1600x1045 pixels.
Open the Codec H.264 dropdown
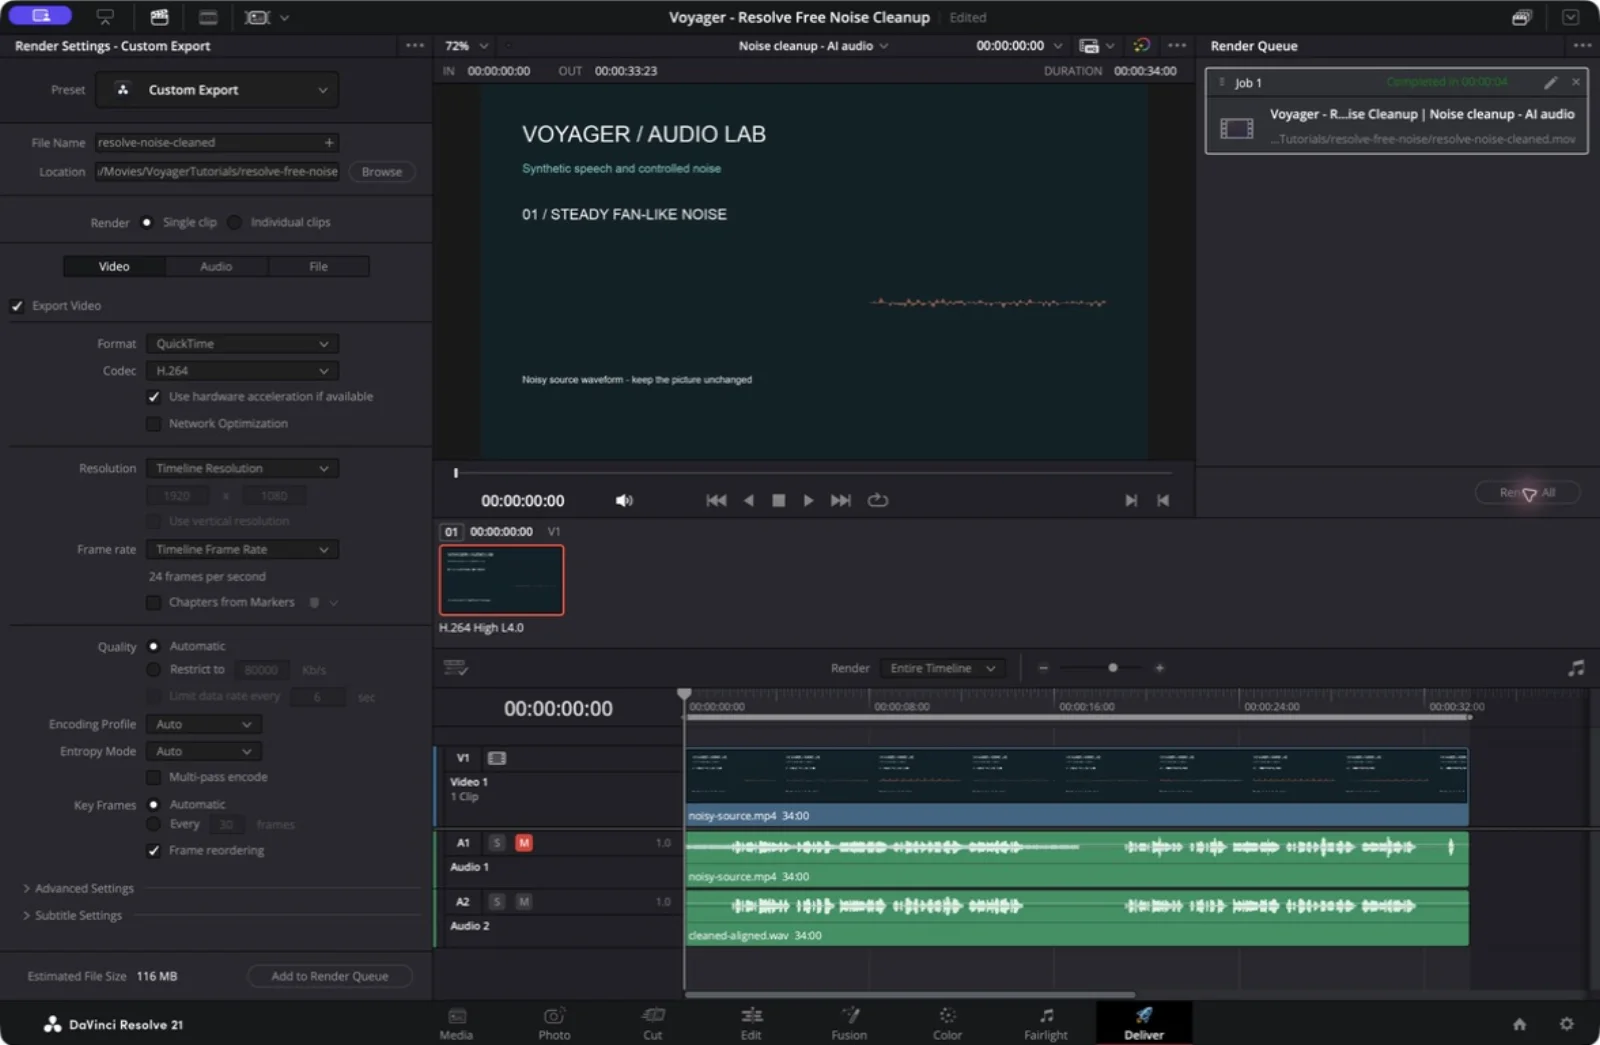click(x=242, y=370)
